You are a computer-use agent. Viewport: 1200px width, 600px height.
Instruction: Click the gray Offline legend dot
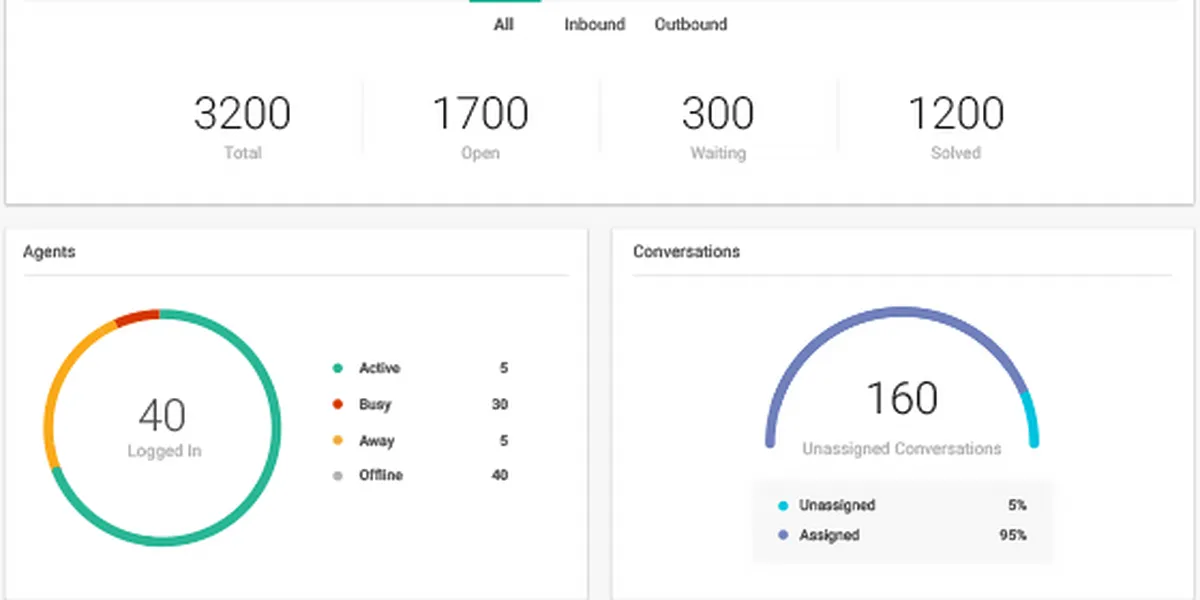tap(338, 476)
